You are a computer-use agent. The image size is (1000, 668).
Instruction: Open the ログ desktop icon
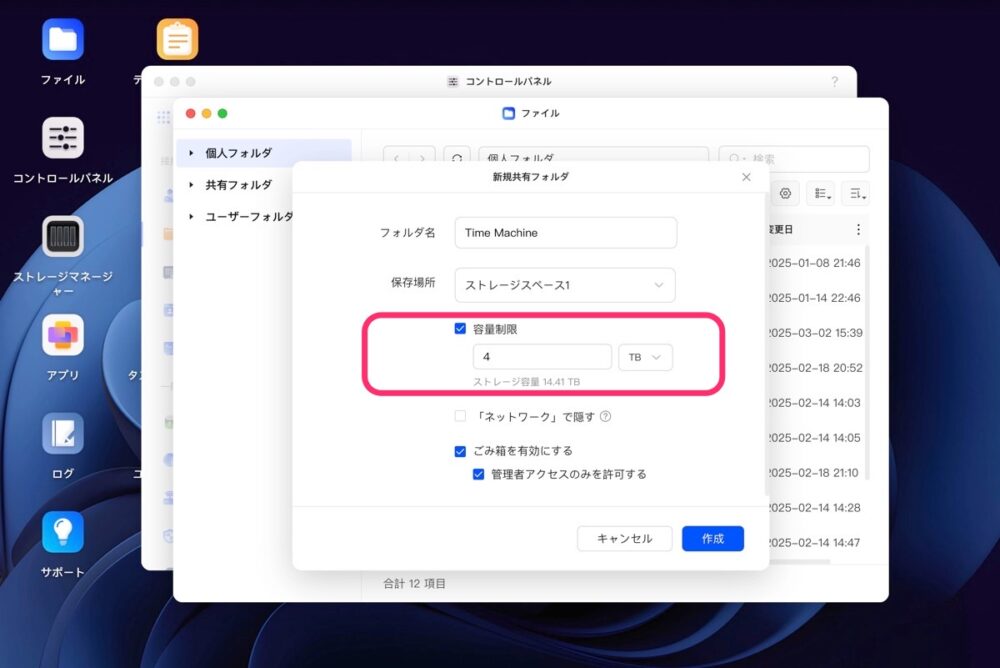62,433
